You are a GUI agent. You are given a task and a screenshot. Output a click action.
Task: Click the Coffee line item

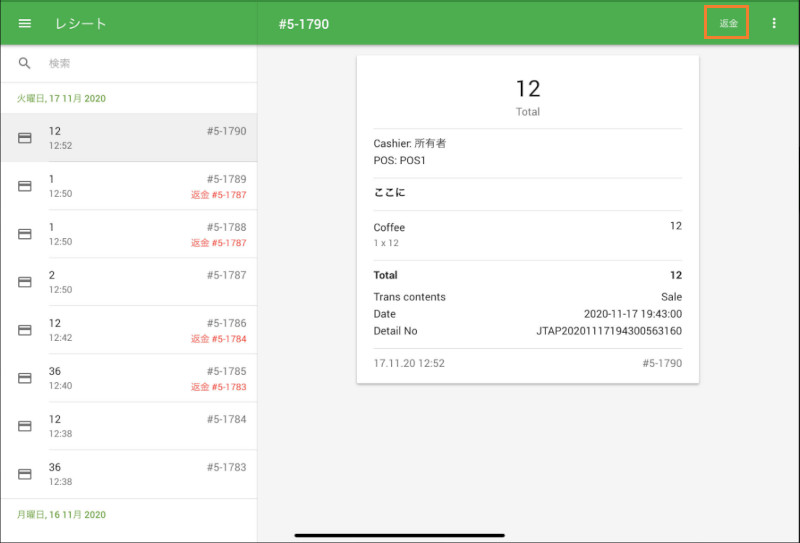pyautogui.click(x=528, y=235)
